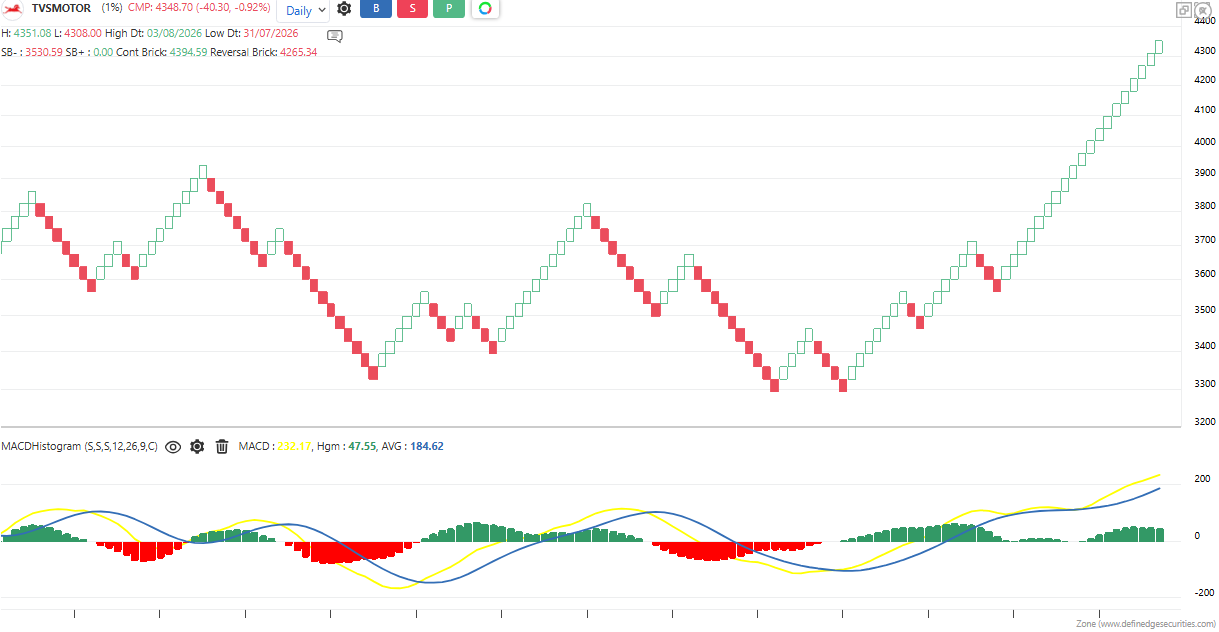Click the 3200 price axis label
The height and width of the screenshot is (632, 1219).
pos(1204,422)
